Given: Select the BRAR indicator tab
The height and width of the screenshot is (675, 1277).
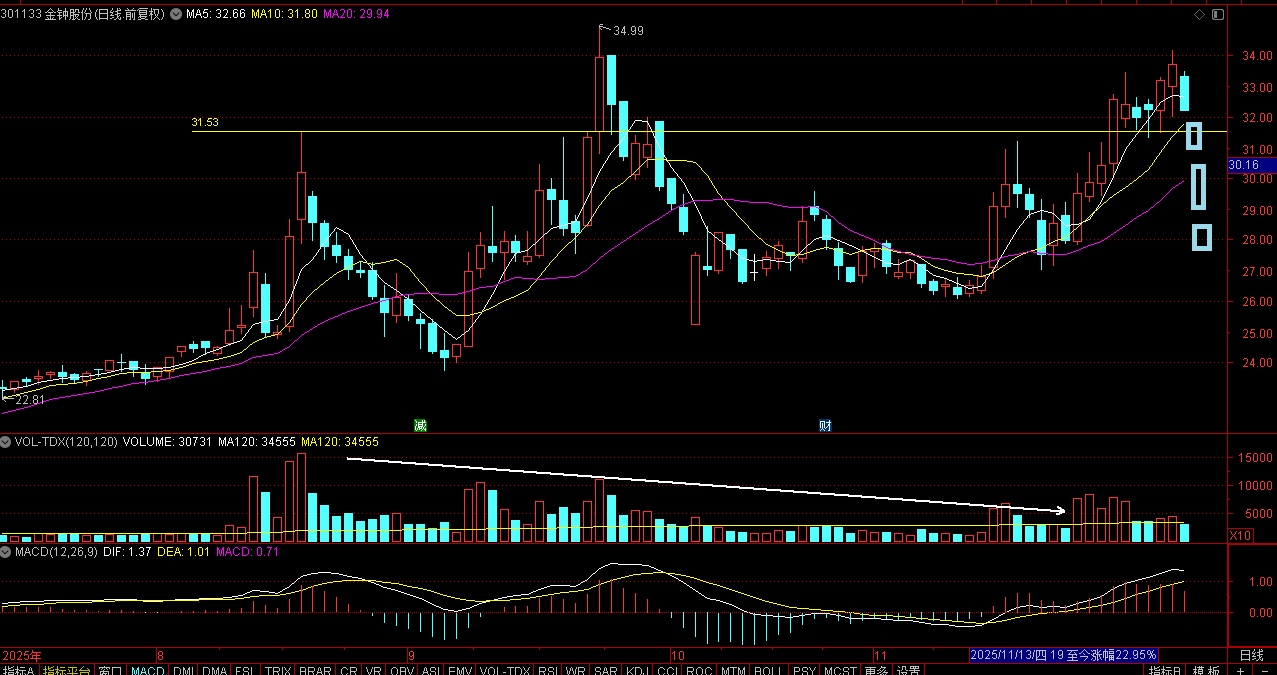Looking at the screenshot, I should pos(315,671).
